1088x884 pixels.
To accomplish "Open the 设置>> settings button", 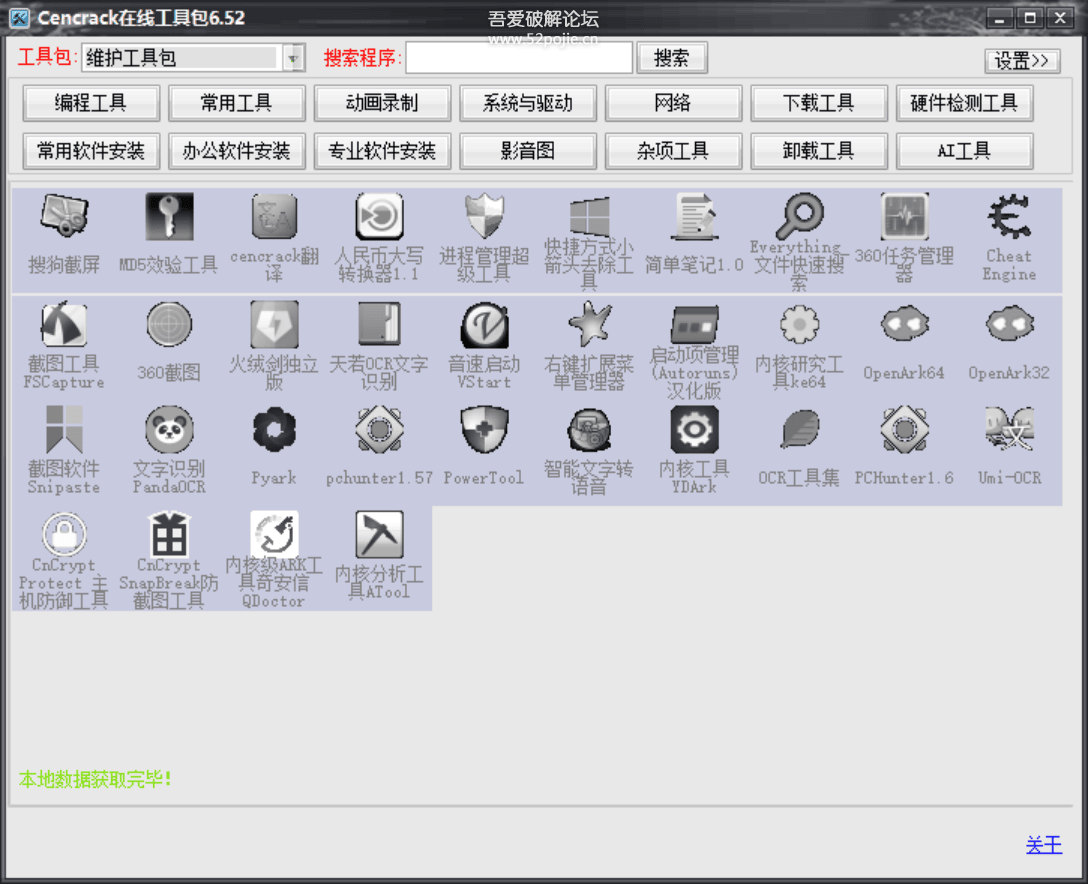I will coord(1021,60).
